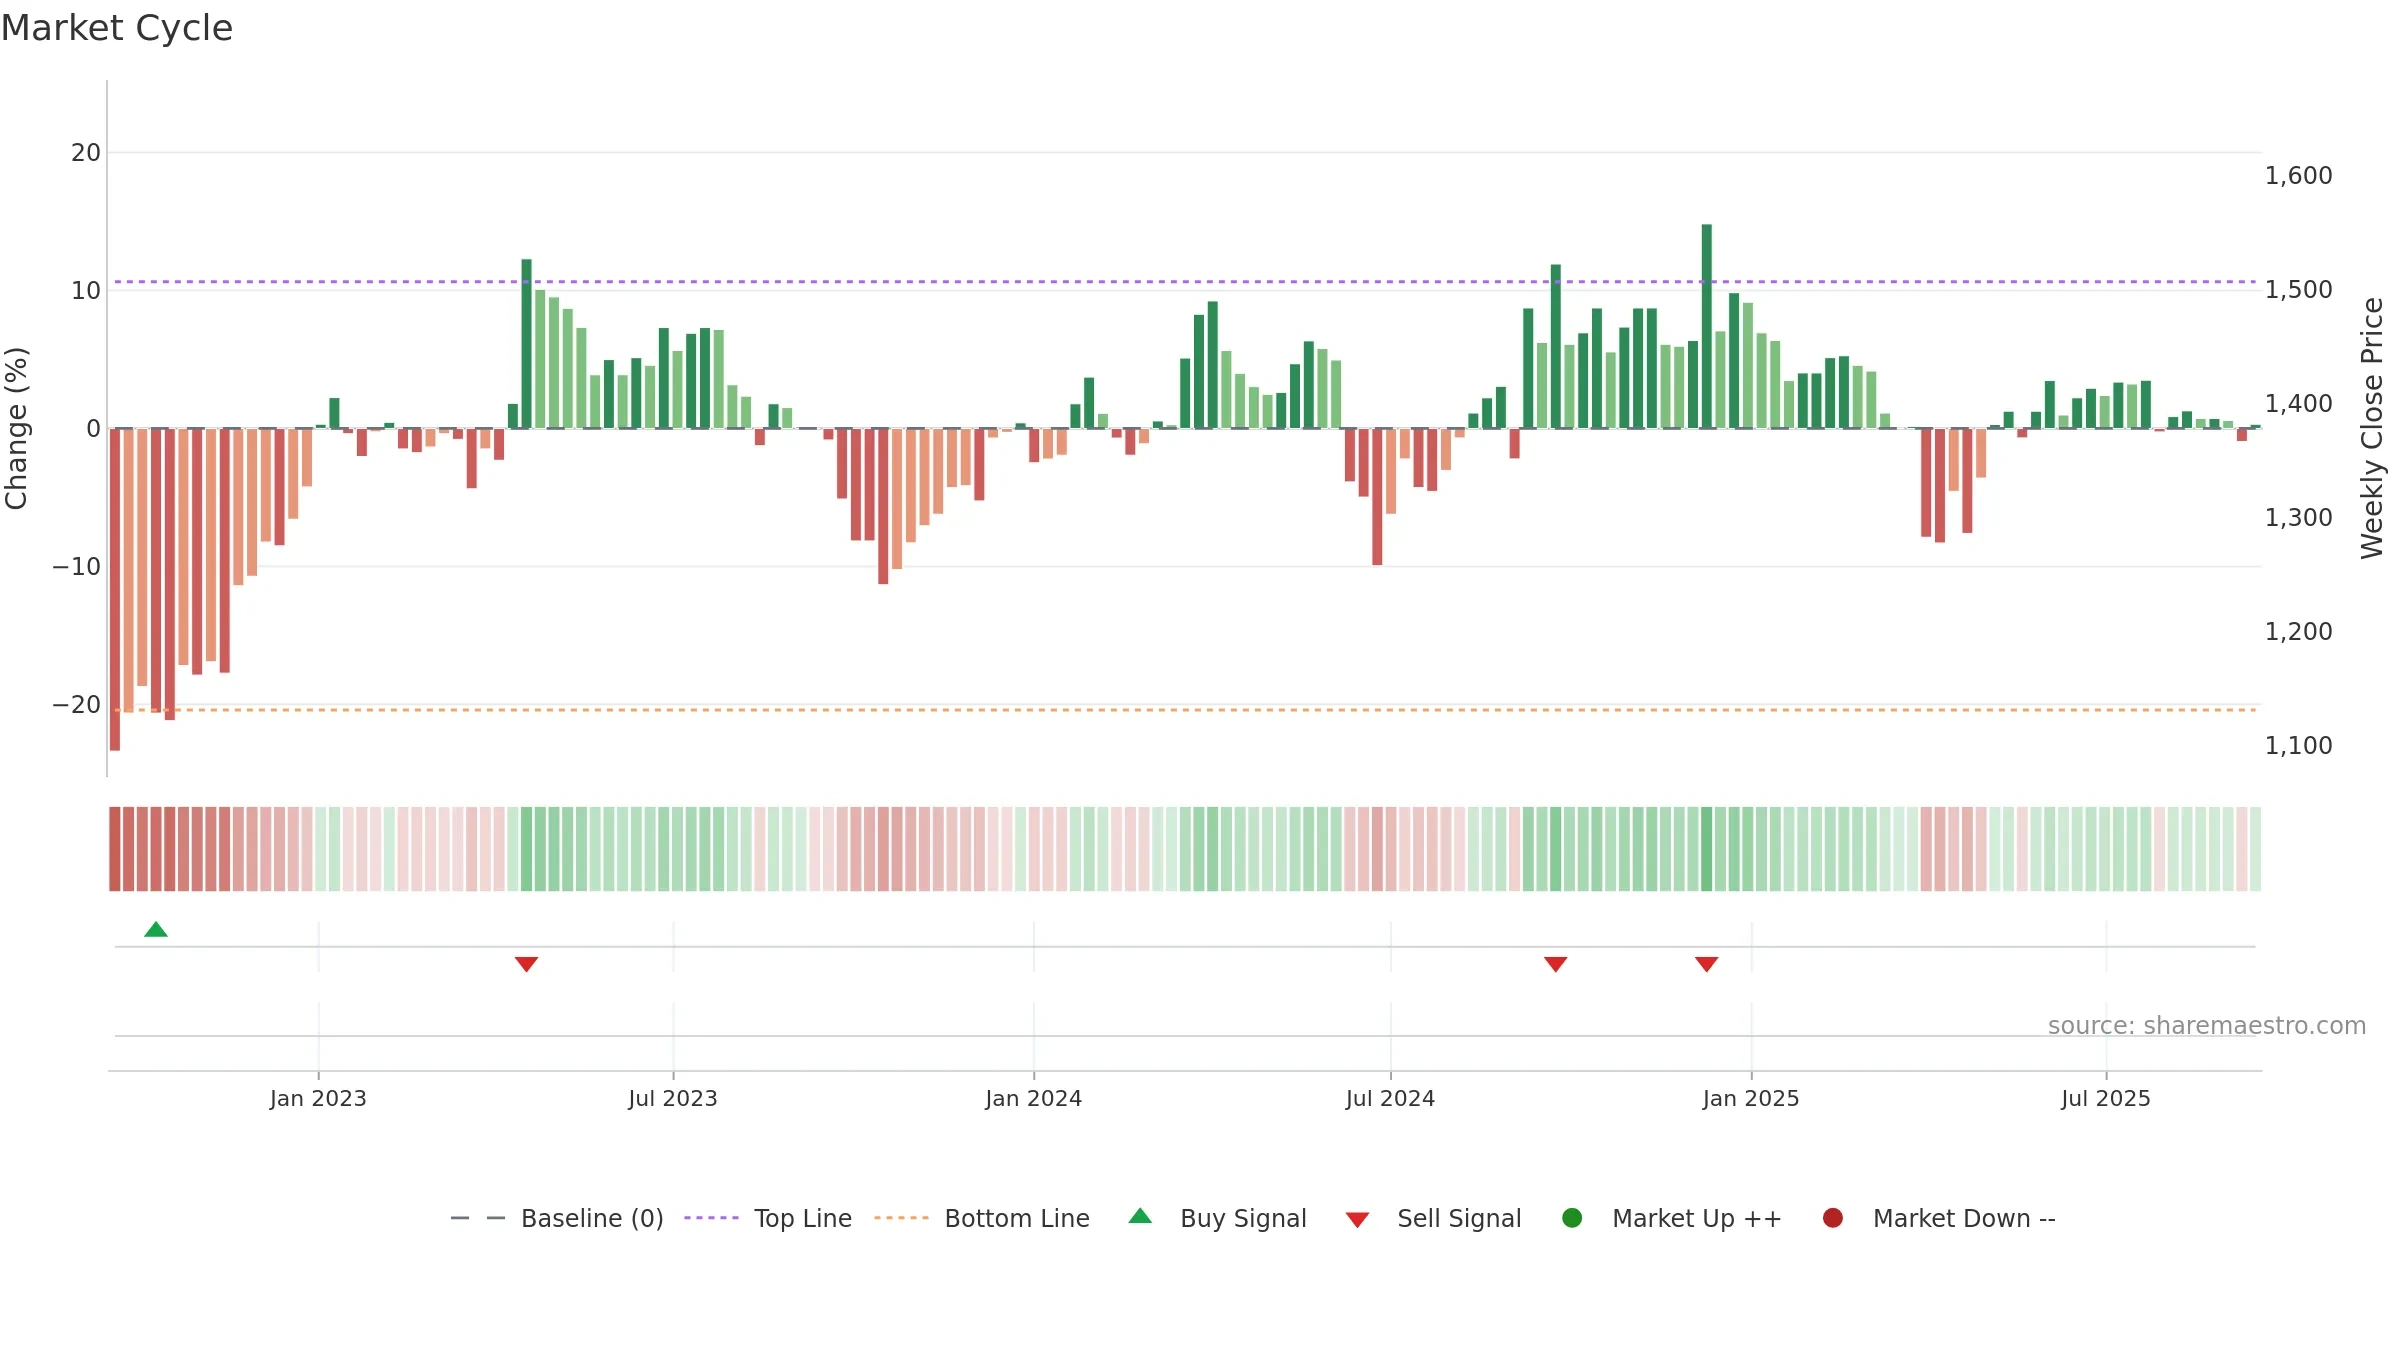Click the tallest green bar near December 2024
Viewport: 2400px width, 1350px height.
pyautogui.click(x=1707, y=326)
